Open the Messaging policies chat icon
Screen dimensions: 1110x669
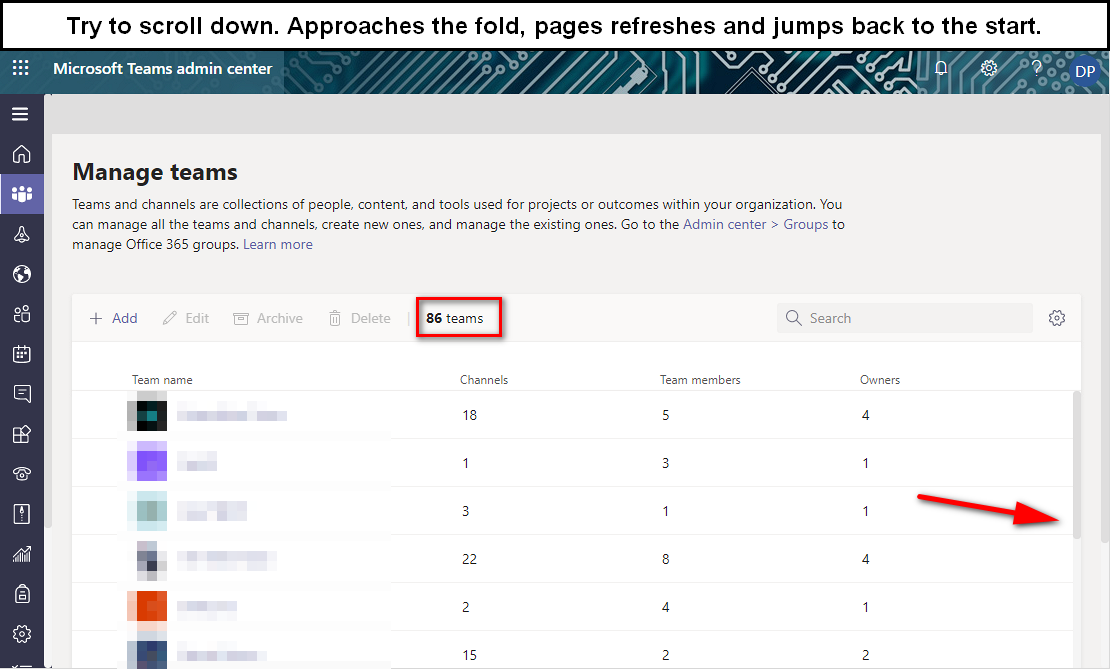tap(22, 394)
